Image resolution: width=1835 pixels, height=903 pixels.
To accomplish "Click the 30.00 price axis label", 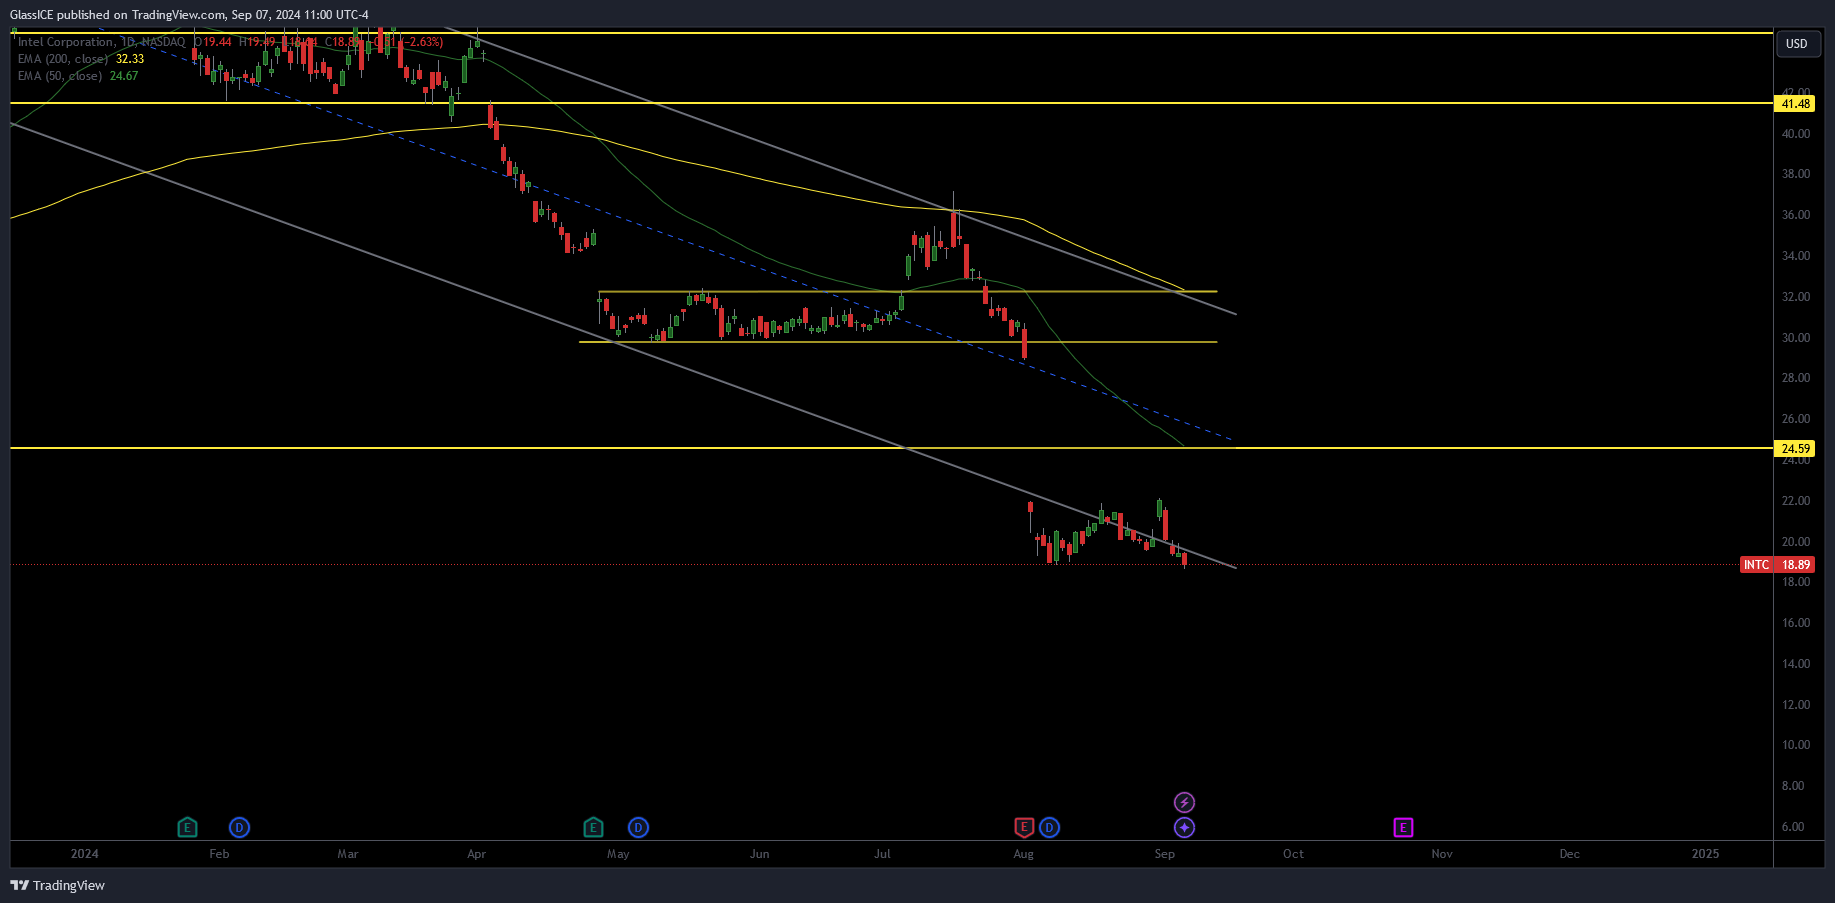I will click(1796, 338).
